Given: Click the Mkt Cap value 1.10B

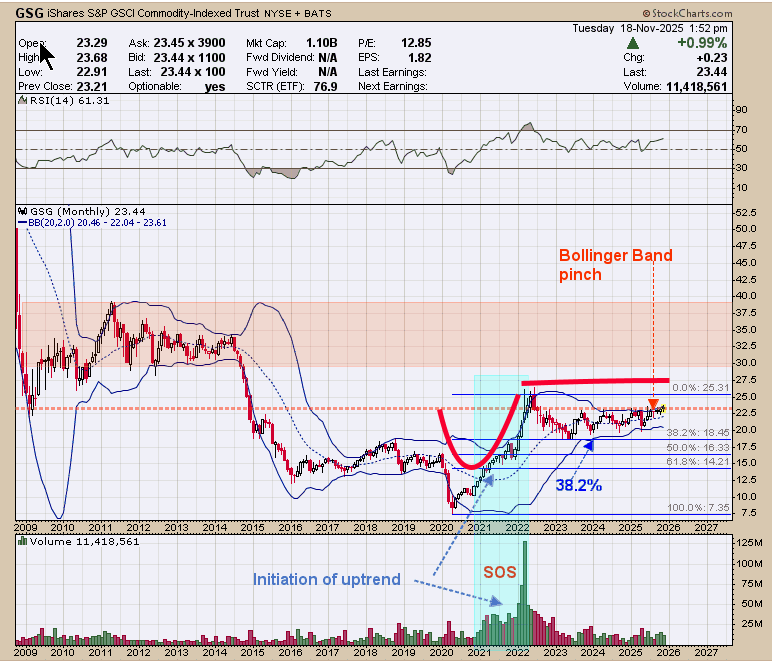Looking at the screenshot, I should [x=322, y=43].
